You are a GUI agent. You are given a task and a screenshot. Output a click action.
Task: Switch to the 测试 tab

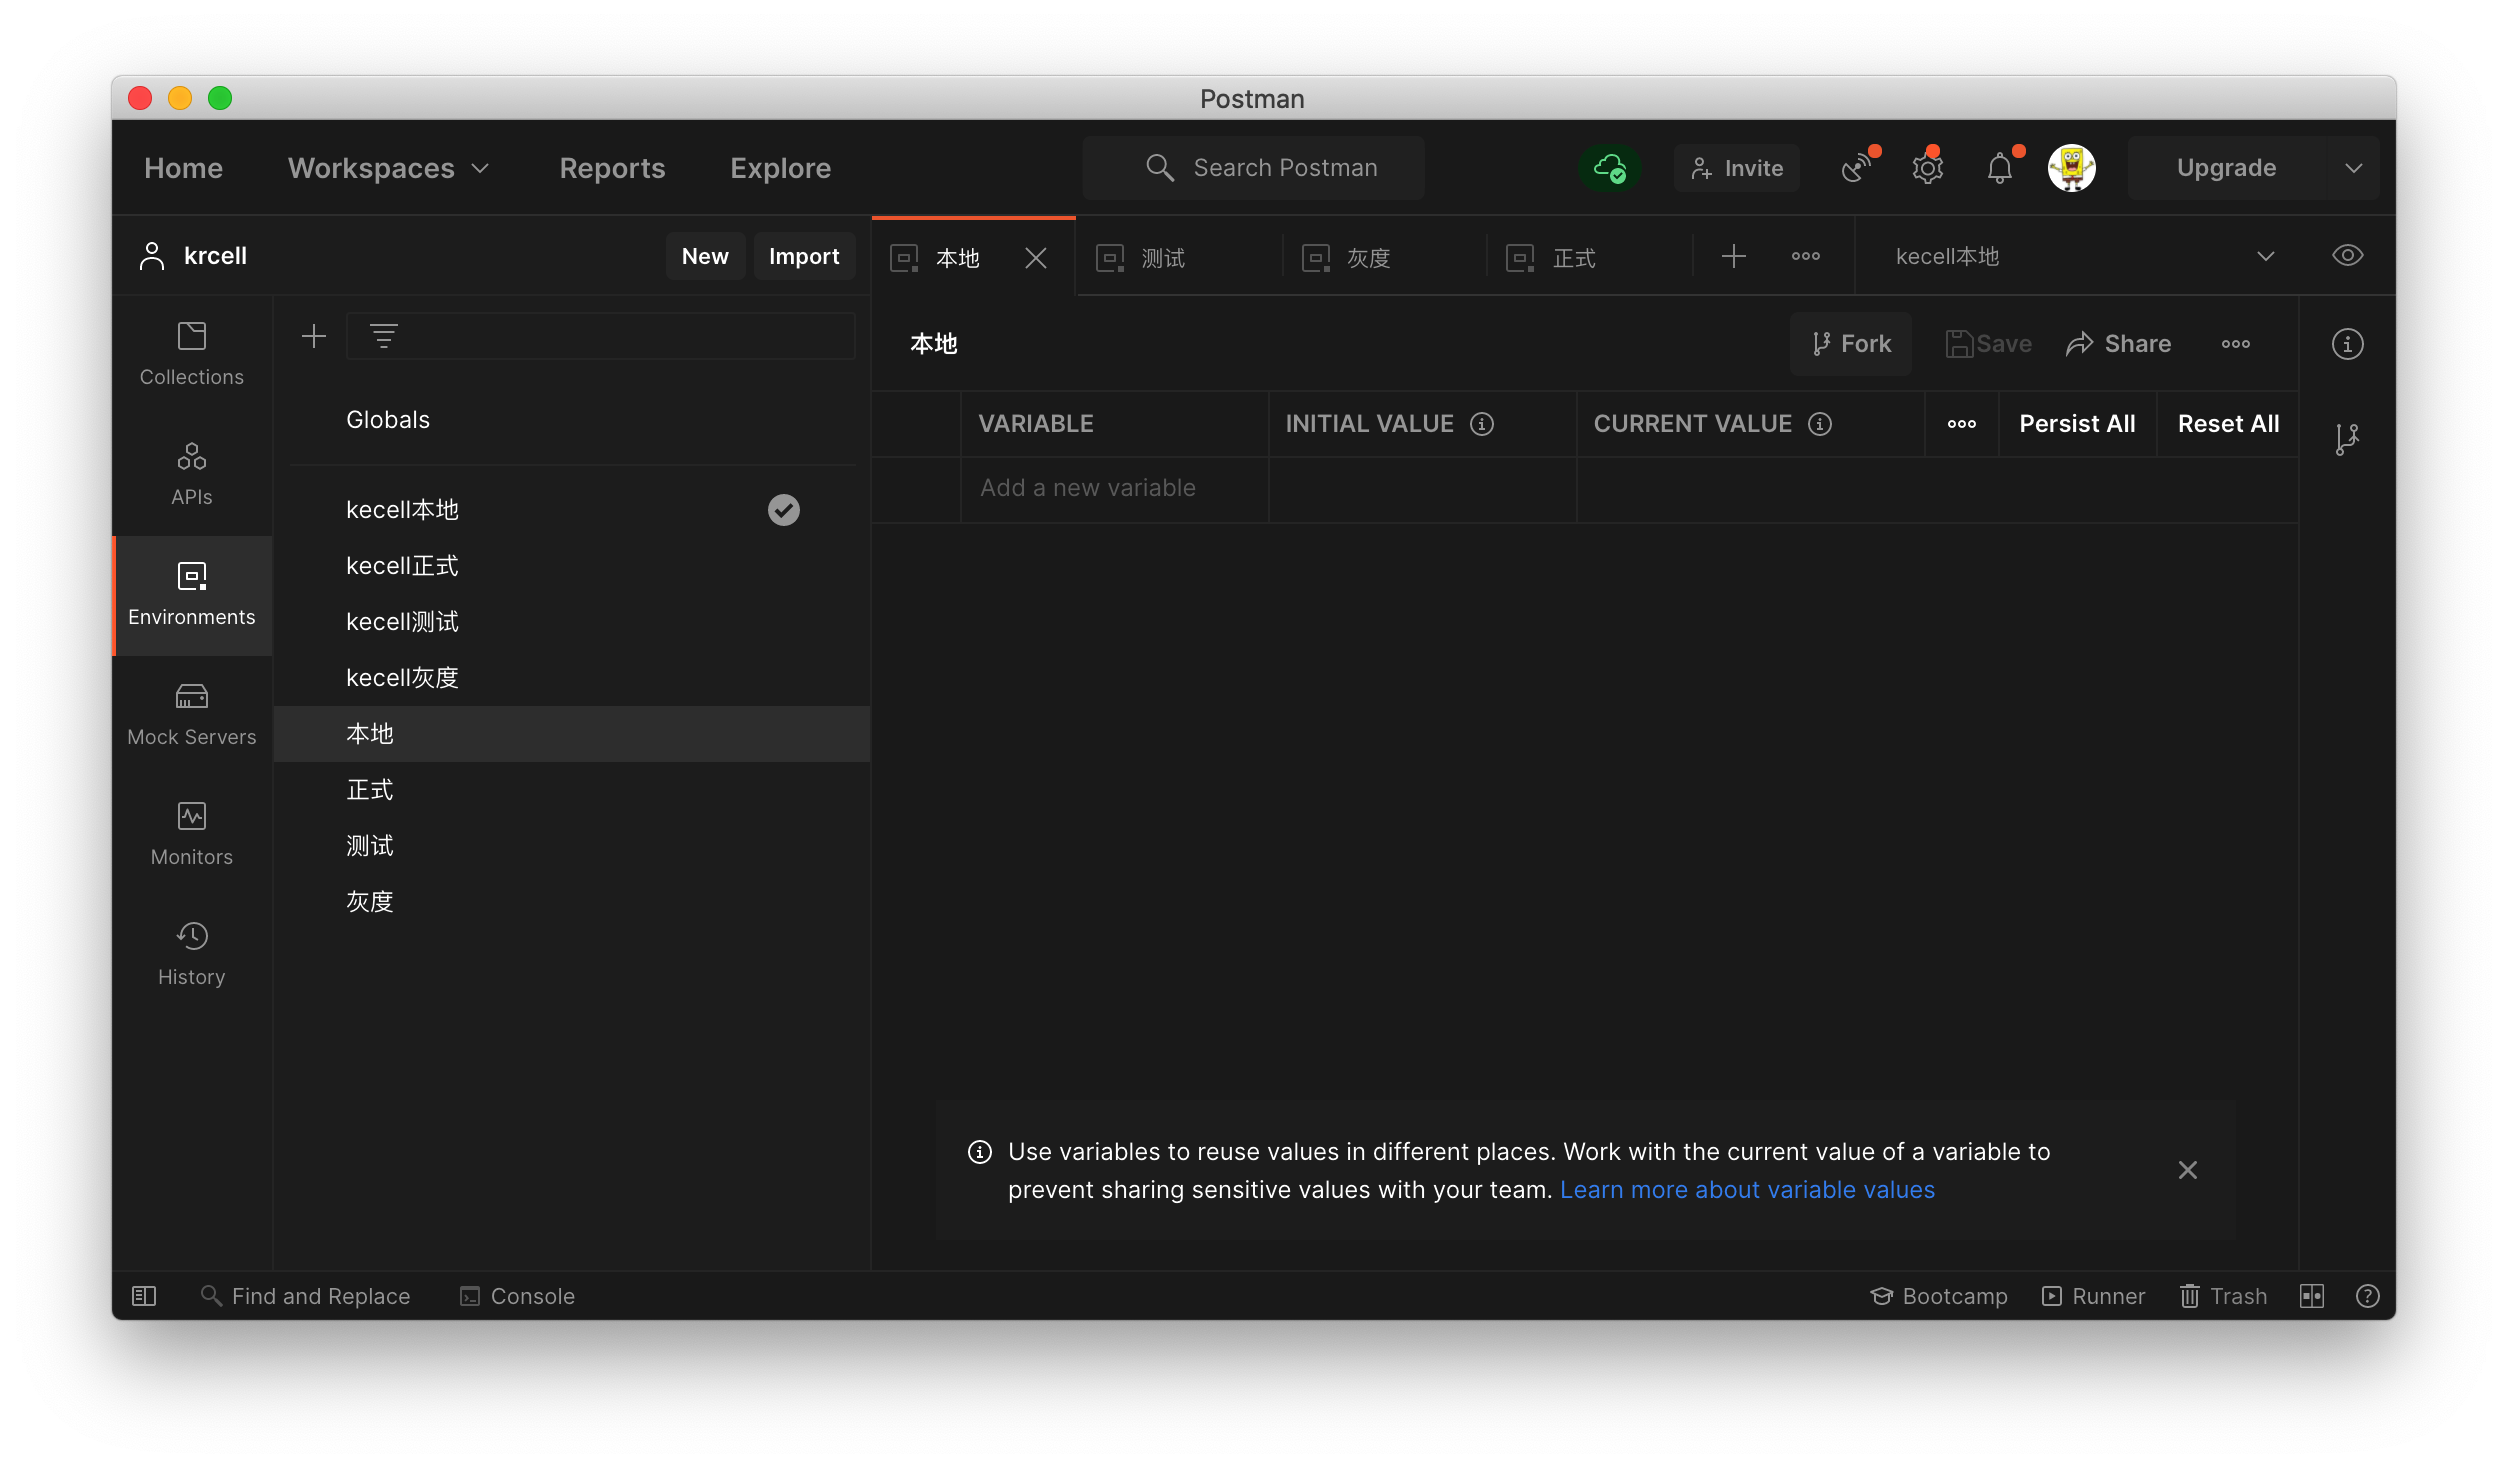tap(1179, 258)
